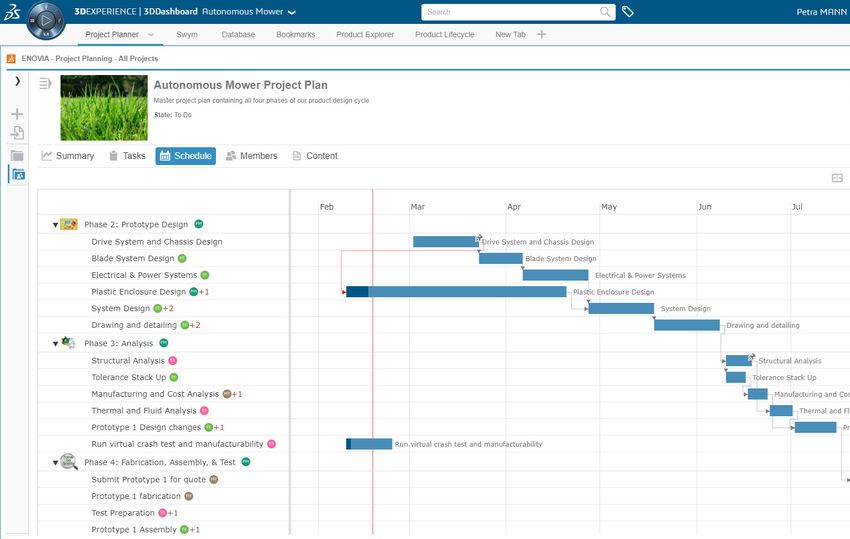
Task: Click assignee badge on Submit Prototype row
Action: pyautogui.click(x=214, y=479)
